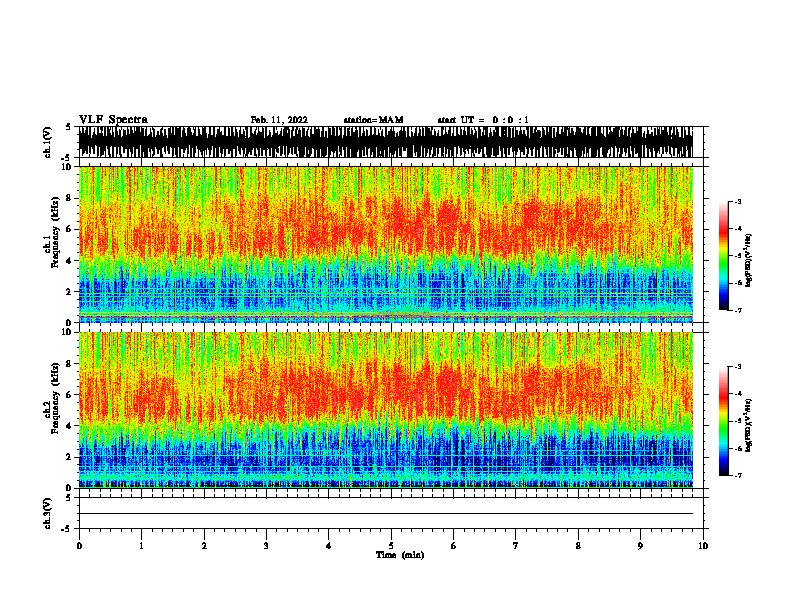Click the time axis tick label "10"

coord(703,546)
